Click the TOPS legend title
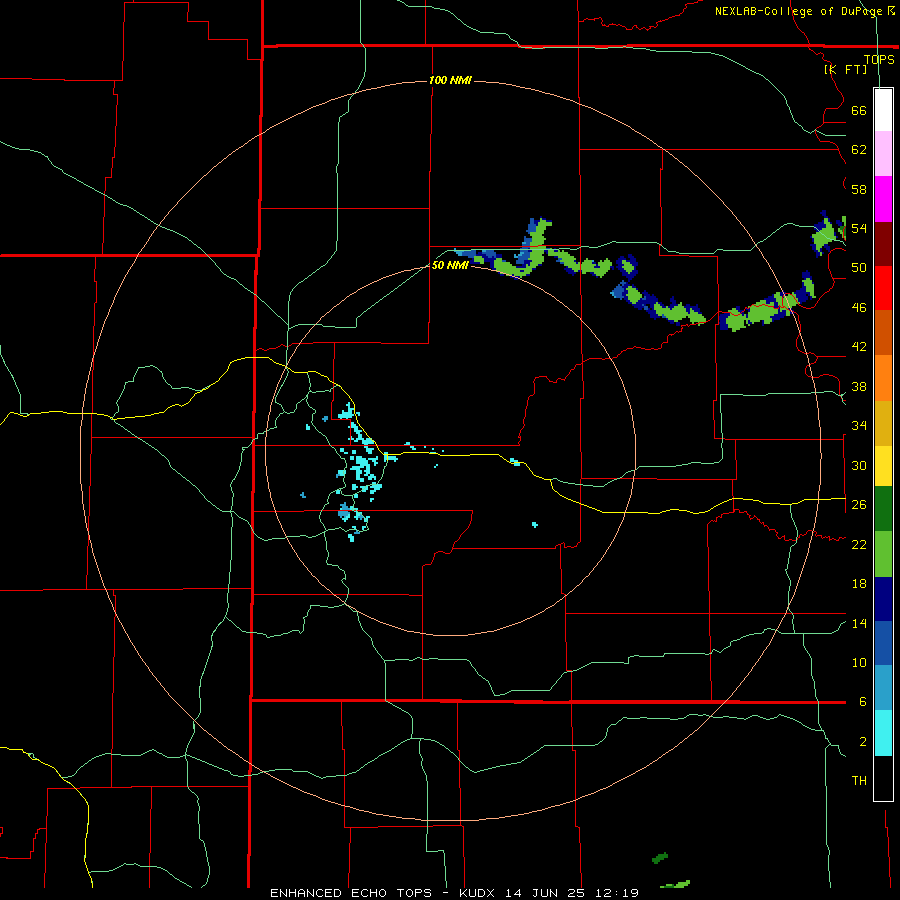Screen dimensions: 900x900 point(879,59)
